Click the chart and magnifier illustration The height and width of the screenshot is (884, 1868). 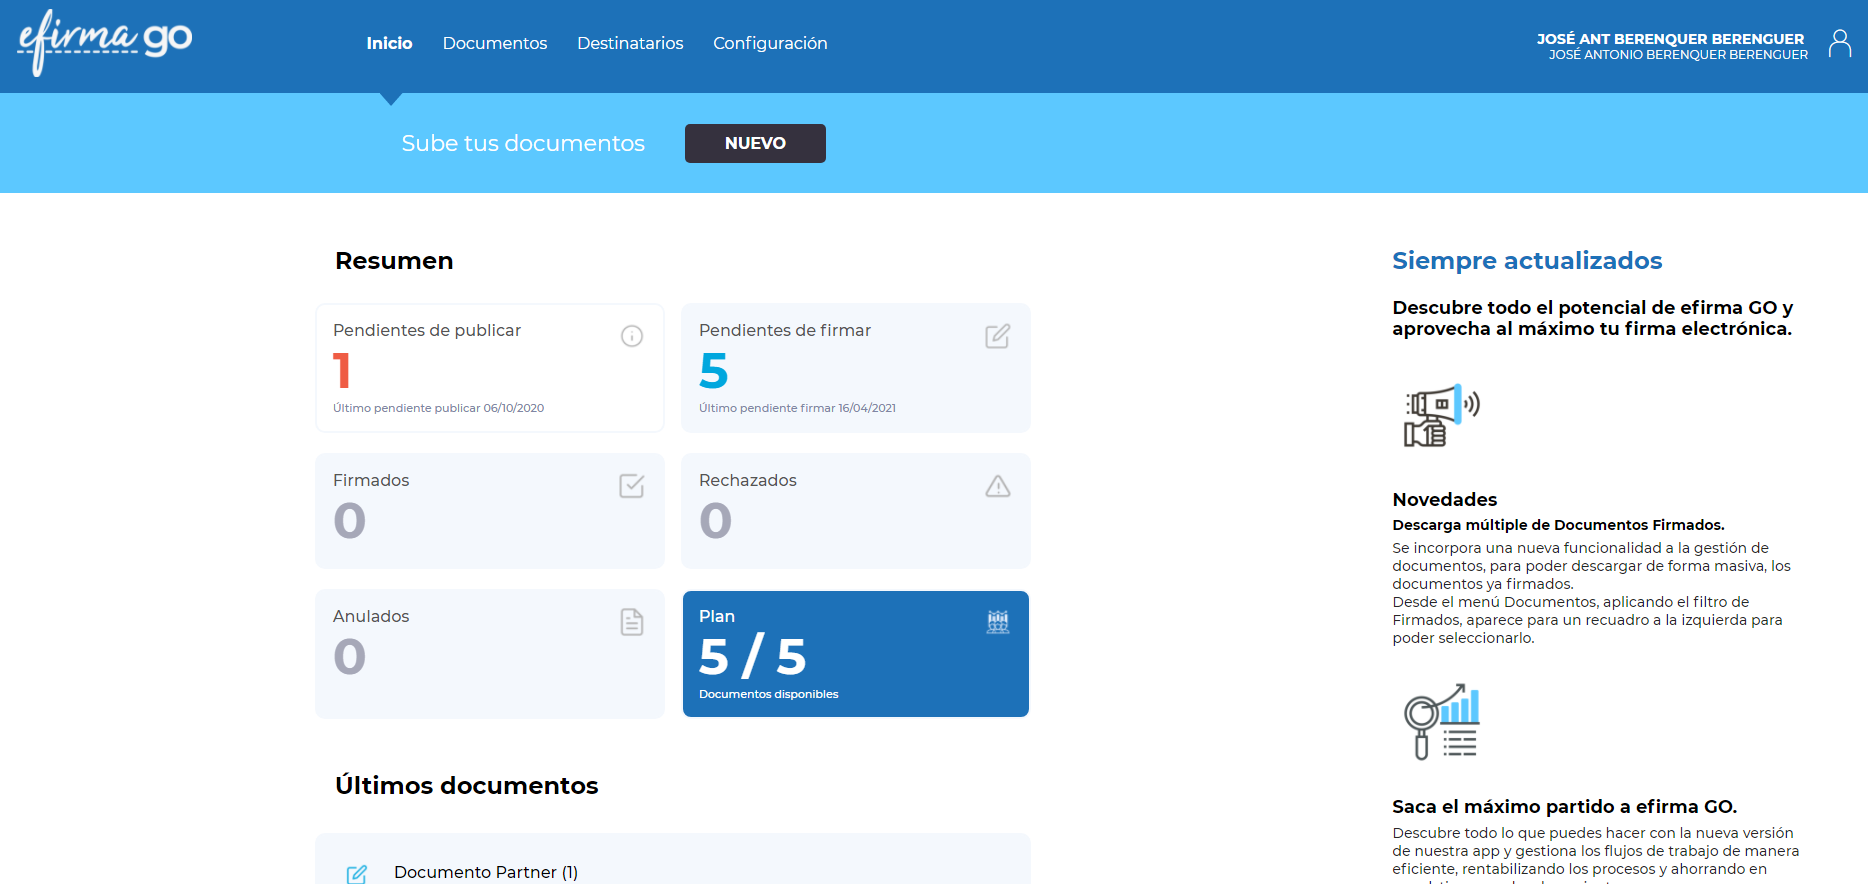click(1442, 721)
